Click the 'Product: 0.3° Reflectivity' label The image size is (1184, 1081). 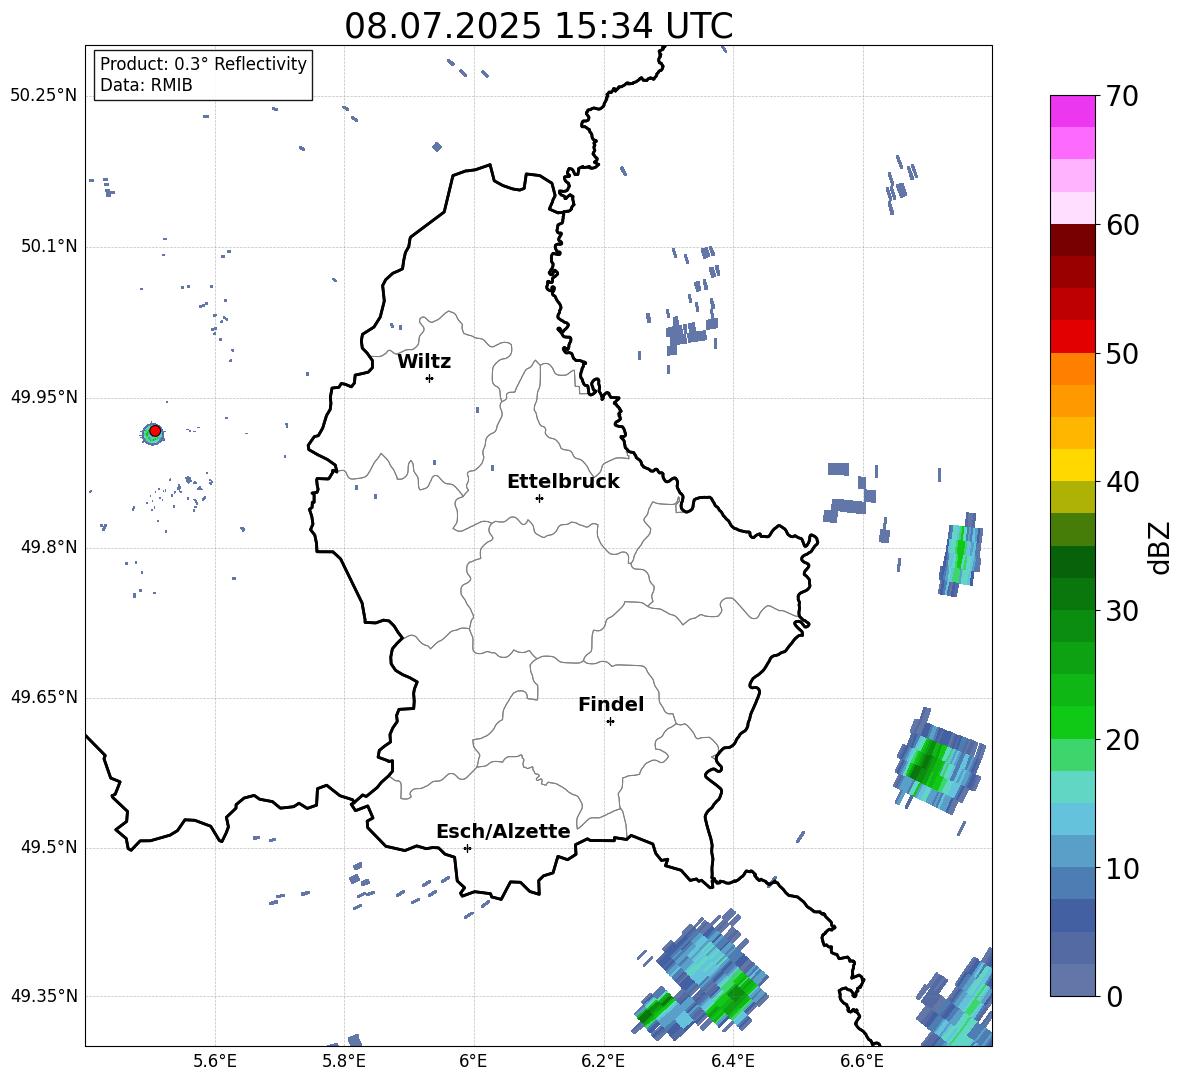tap(203, 64)
